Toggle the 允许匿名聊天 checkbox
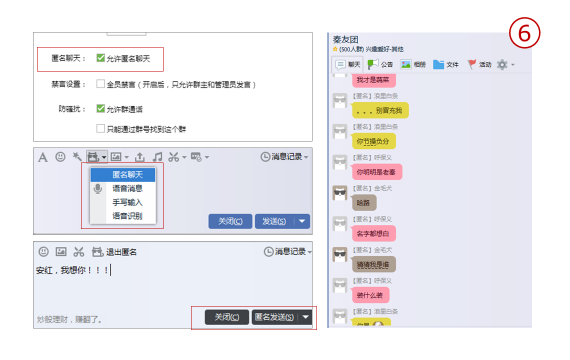Viewport: 570px width, 360px height. [100, 58]
